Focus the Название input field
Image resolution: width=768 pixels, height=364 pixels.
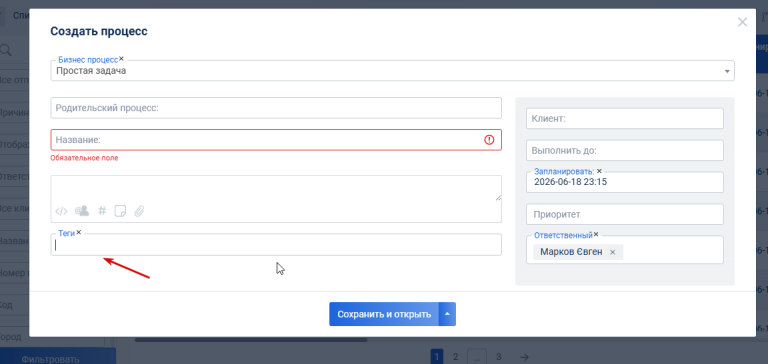pyautogui.click(x=276, y=140)
